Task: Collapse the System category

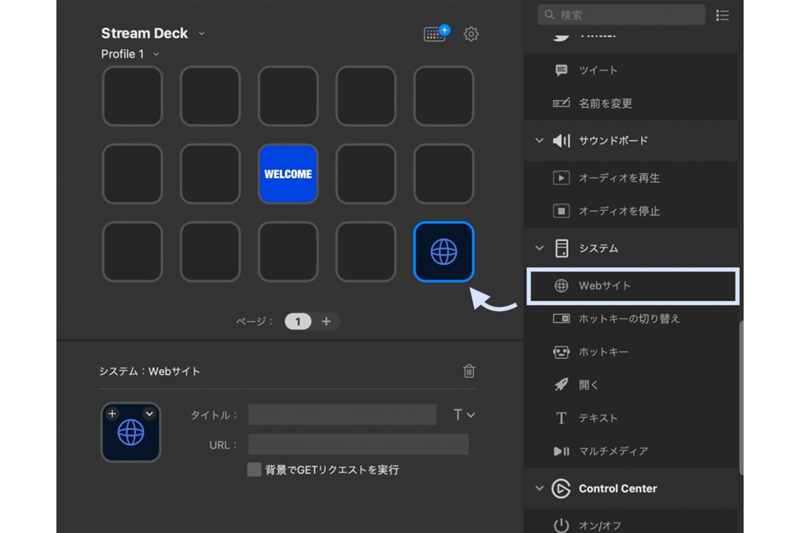Action: click(x=539, y=248)
